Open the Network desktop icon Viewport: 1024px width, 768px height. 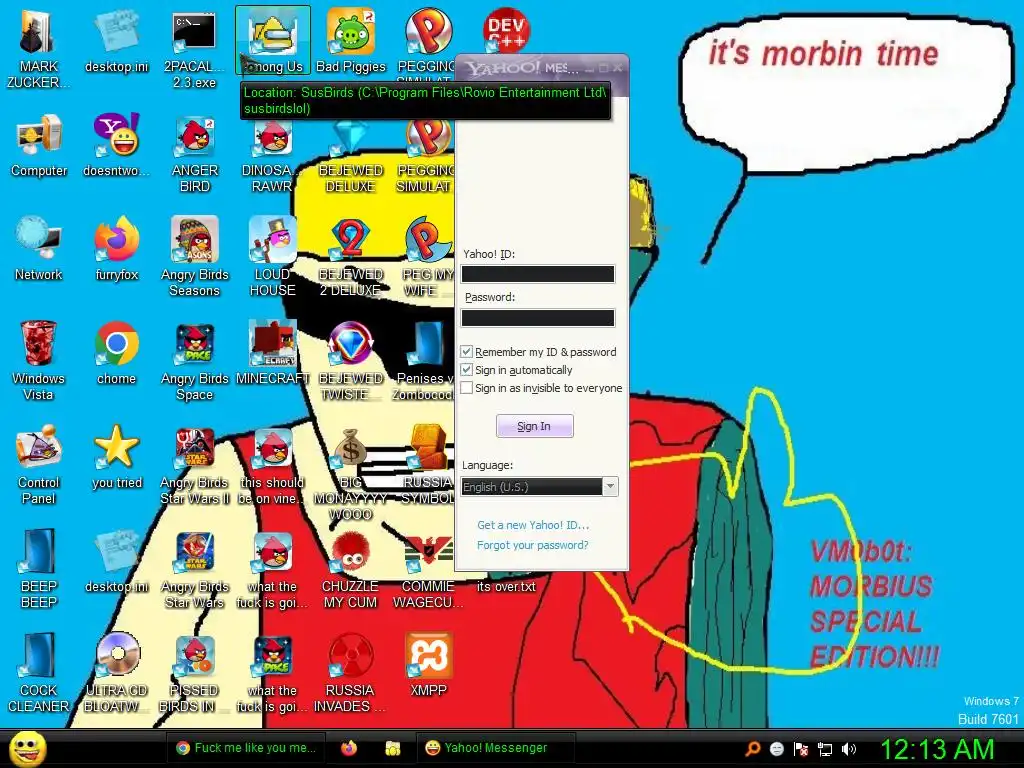[x=39, y=249]
